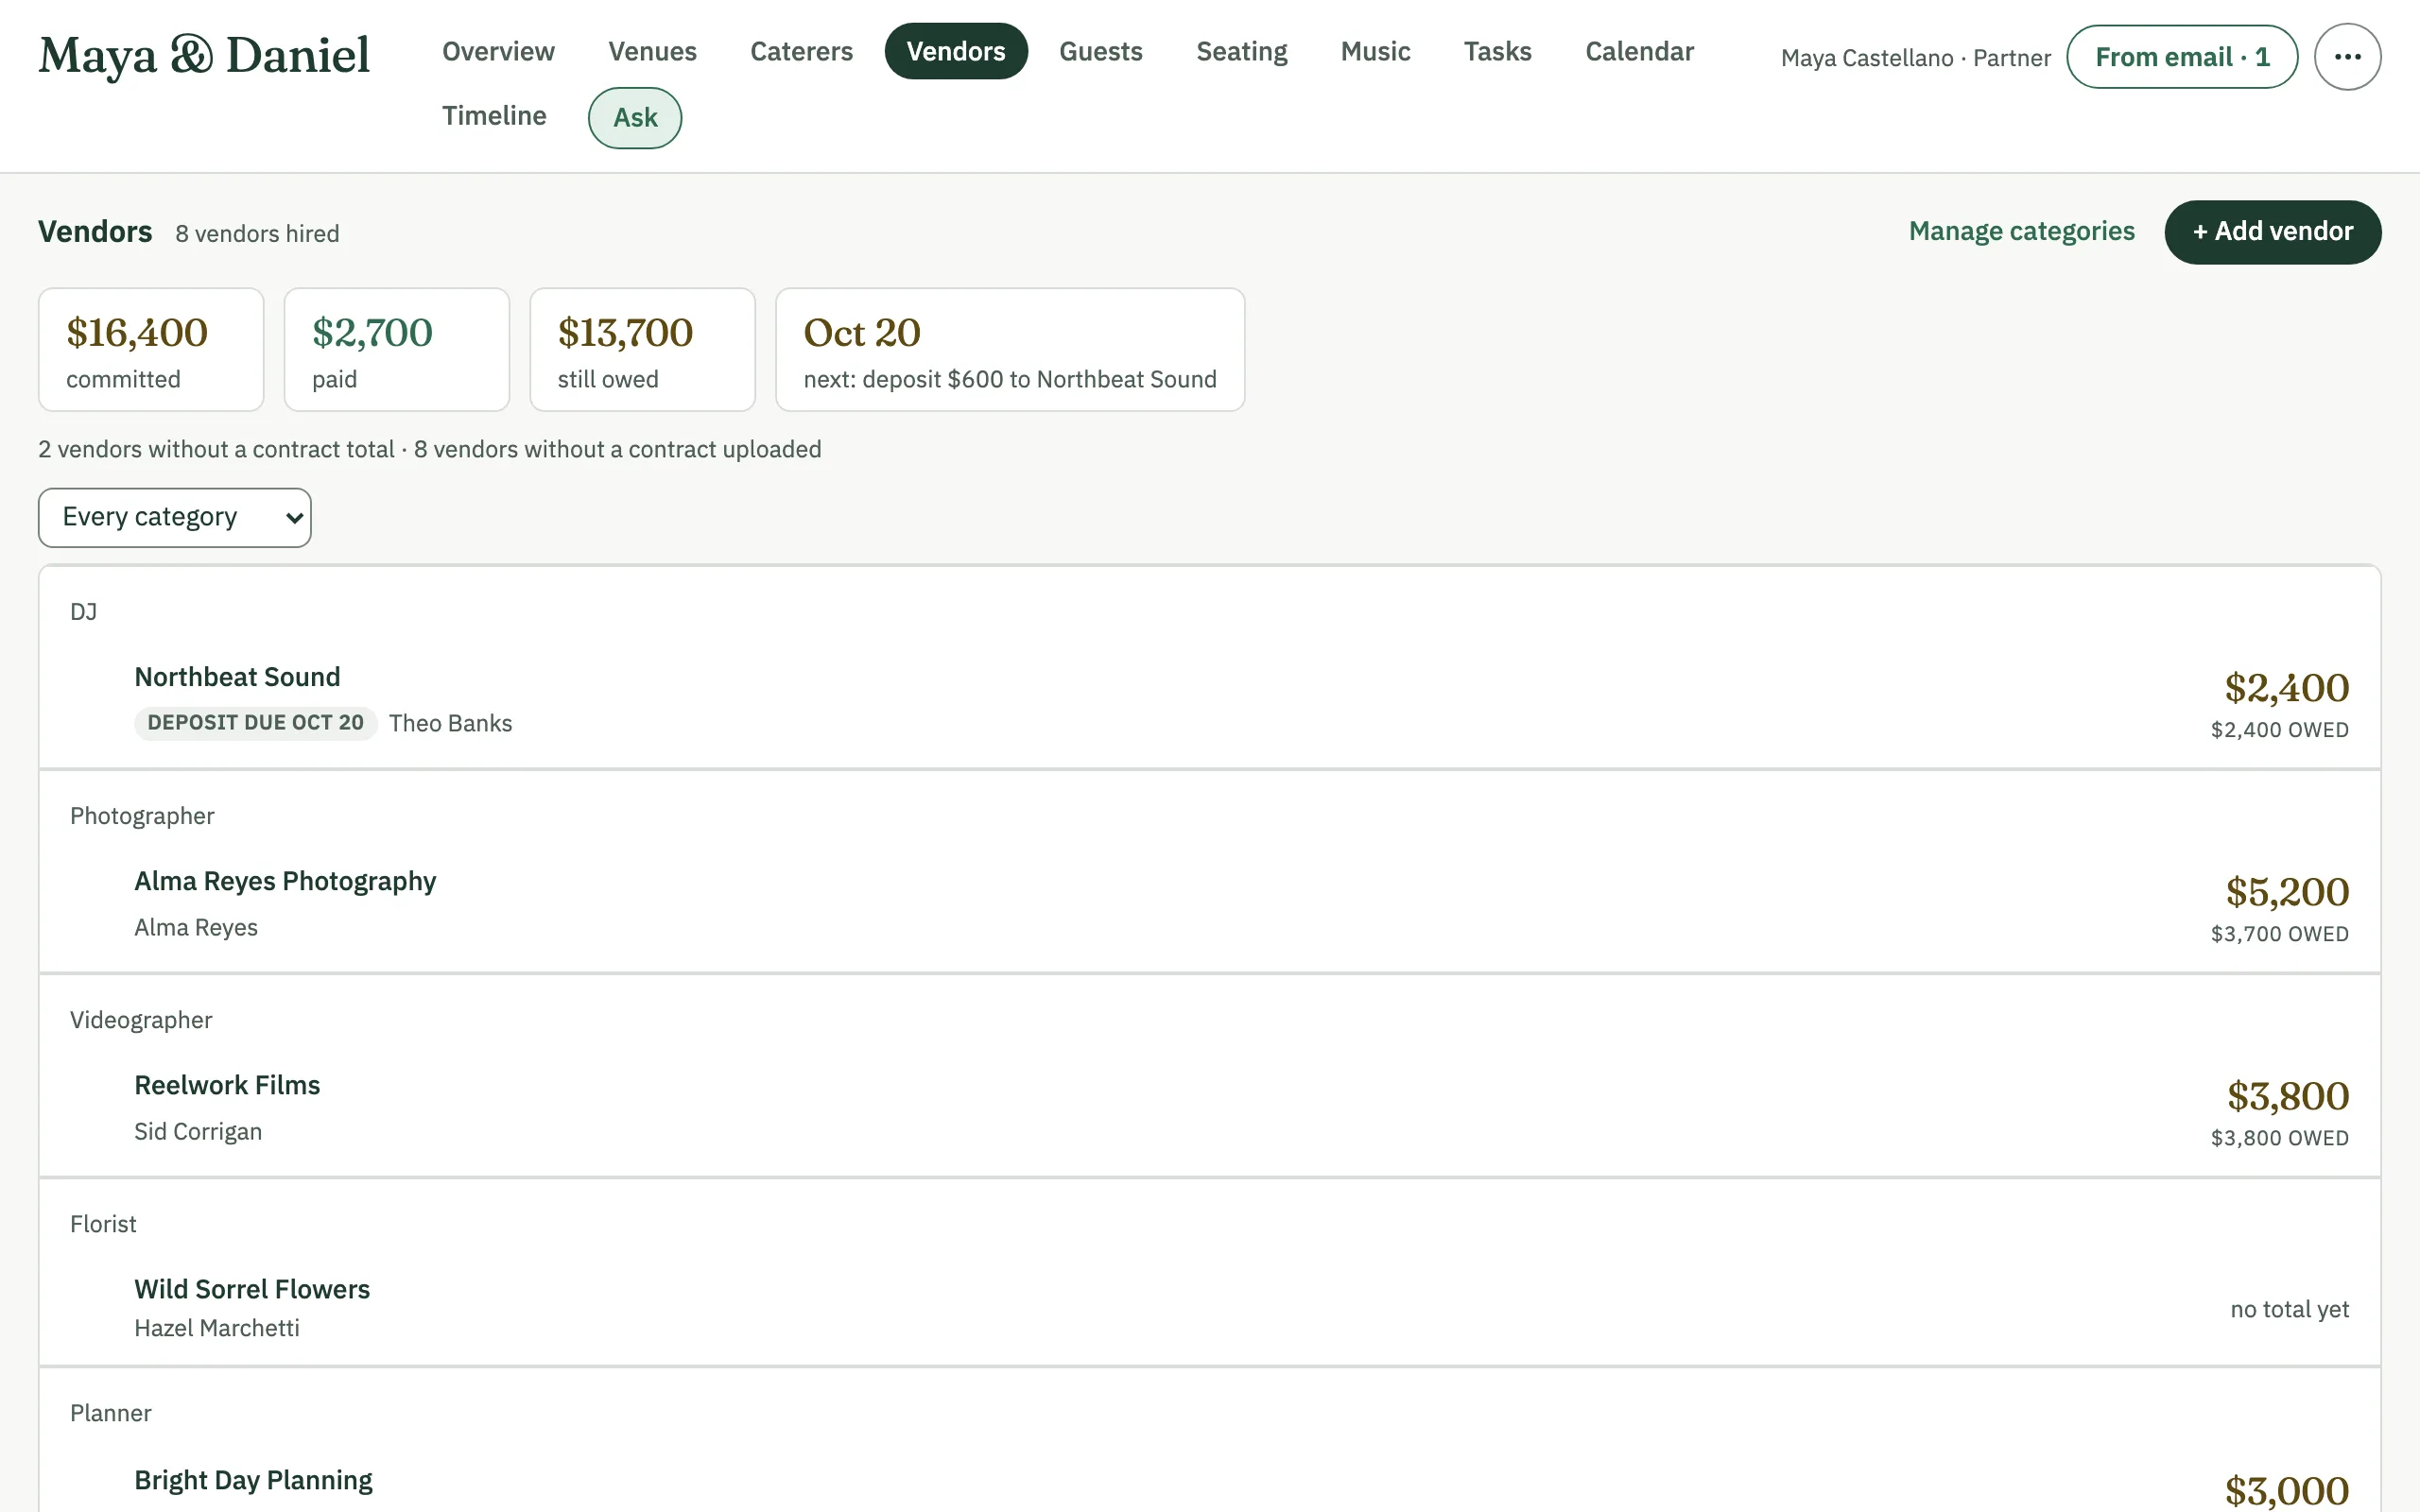Open the Ask assistant pill

point(635,118)
